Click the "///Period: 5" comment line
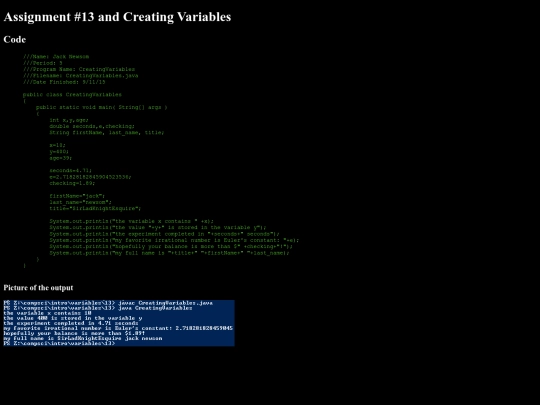This screenshot has width=540, height=405. tap(43, 63)
